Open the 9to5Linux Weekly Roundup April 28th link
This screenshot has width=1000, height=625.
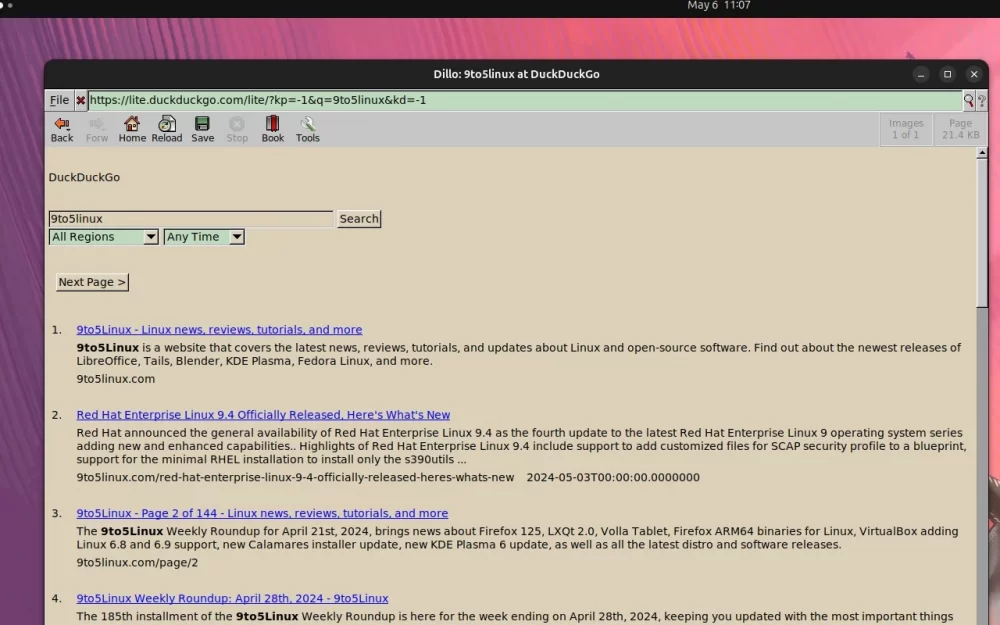(x=232, y=598)
